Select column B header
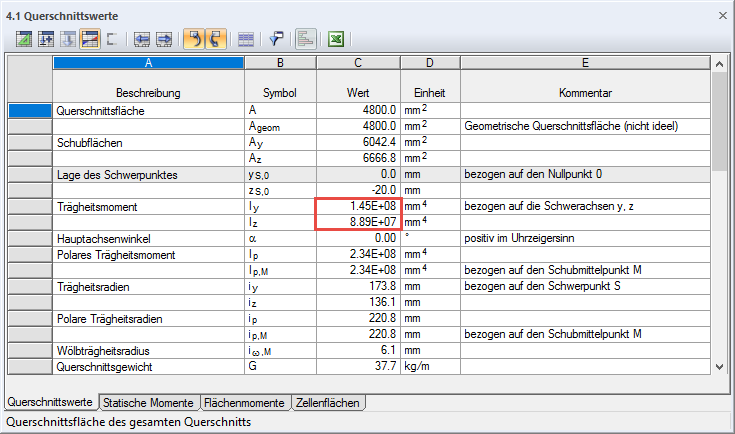The image size is (735, 434). coord(280,63)
